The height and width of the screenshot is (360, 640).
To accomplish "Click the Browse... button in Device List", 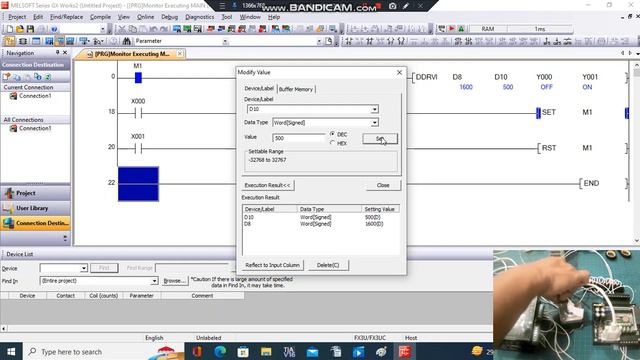I will coord(174,281).
